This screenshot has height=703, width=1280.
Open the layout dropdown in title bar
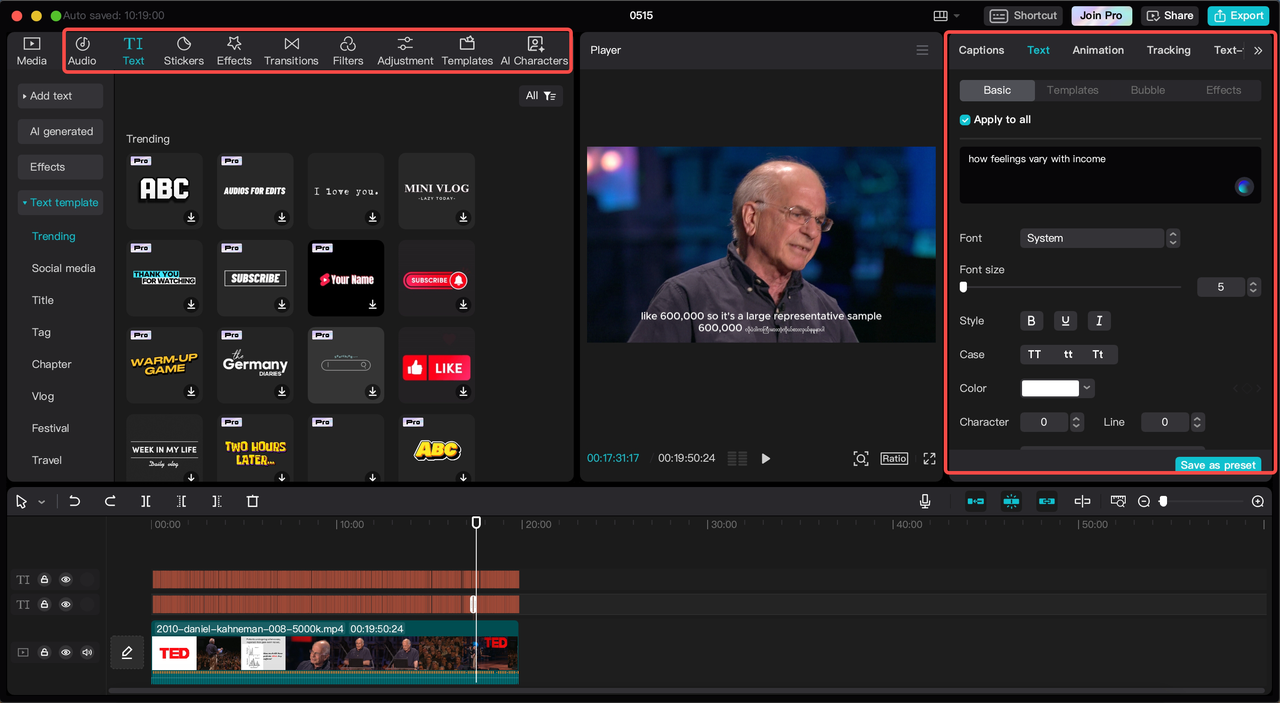click(946, 16)
